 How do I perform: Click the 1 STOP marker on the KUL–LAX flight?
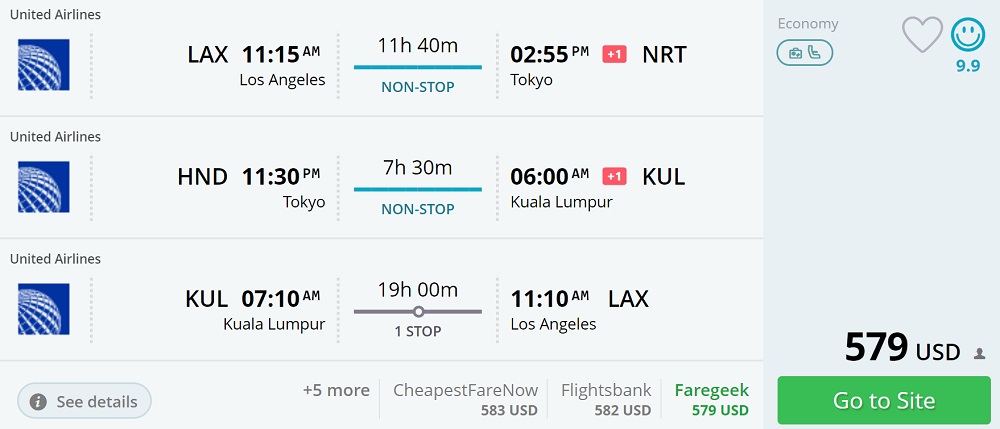coord(418,312)
